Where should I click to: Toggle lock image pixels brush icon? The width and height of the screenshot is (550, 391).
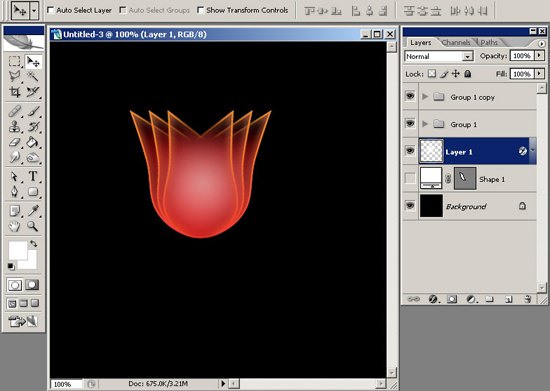point(444,74)
